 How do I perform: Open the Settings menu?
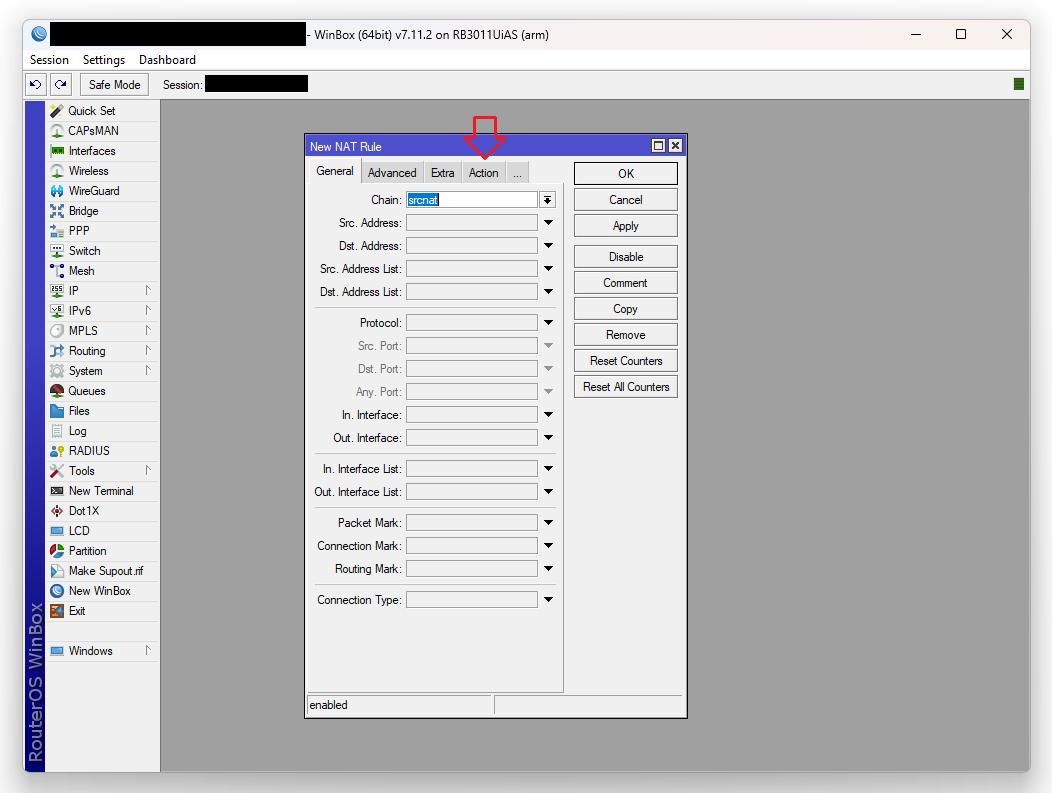(x=104, y=60)
